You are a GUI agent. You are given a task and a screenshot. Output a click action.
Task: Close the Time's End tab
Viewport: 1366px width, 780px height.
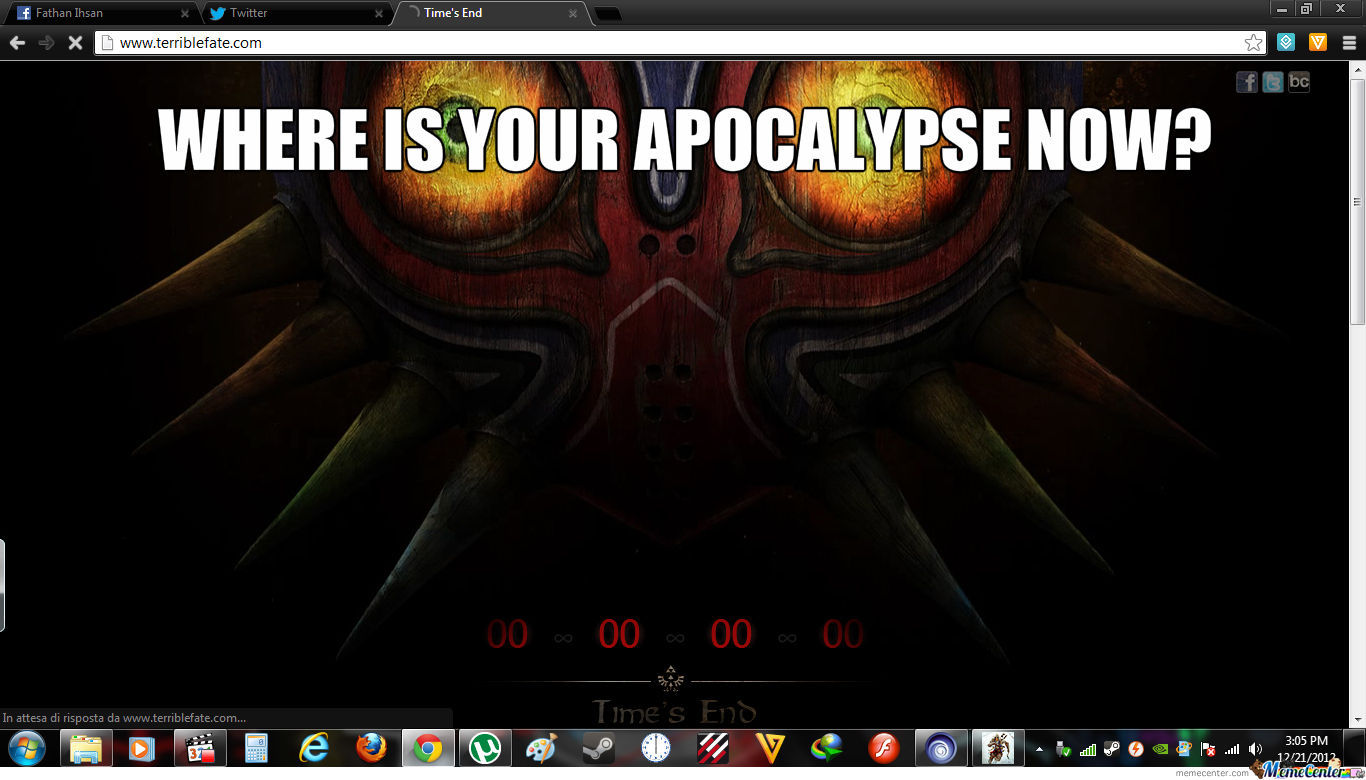coord(573,14)
